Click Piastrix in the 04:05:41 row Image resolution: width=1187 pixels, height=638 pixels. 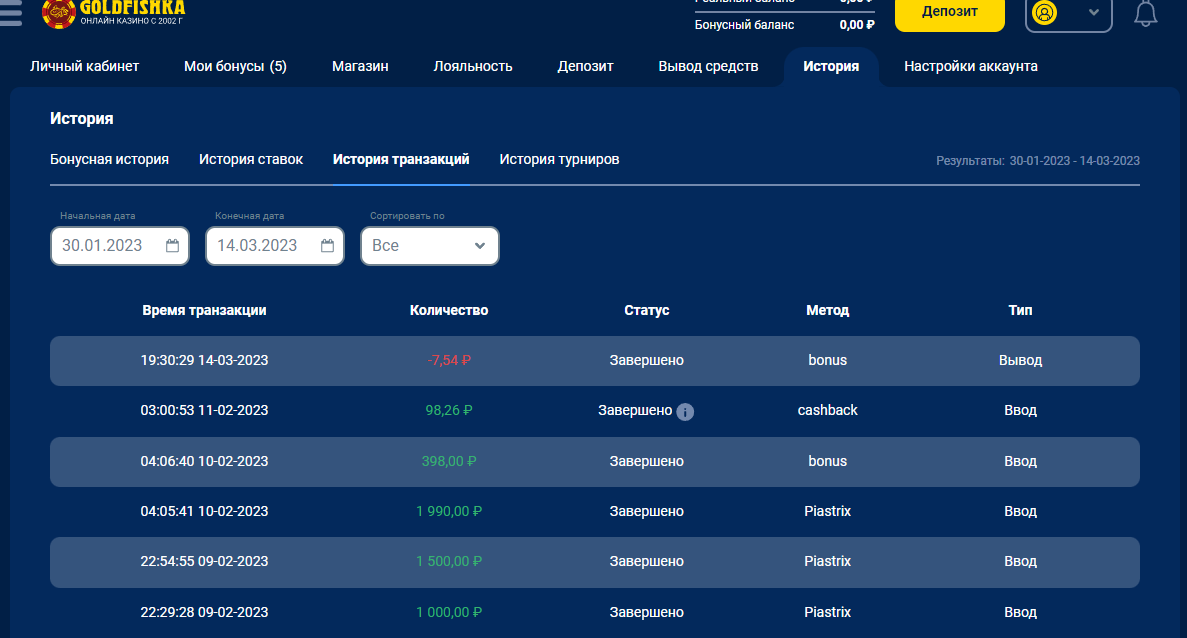coord(827,512)
